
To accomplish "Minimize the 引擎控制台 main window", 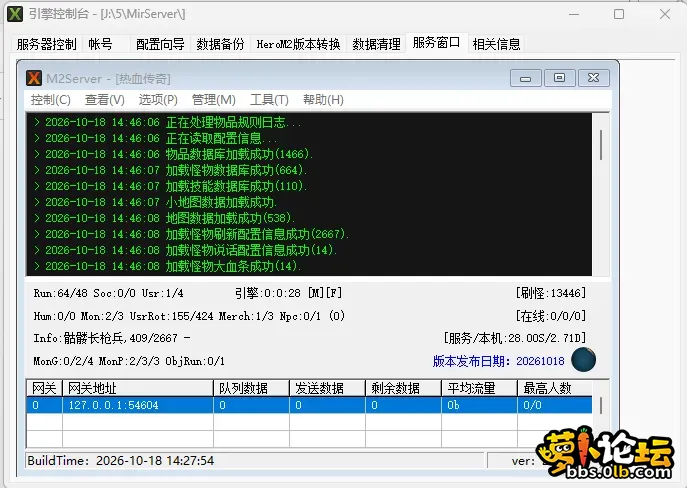I will tap(574, 14).
